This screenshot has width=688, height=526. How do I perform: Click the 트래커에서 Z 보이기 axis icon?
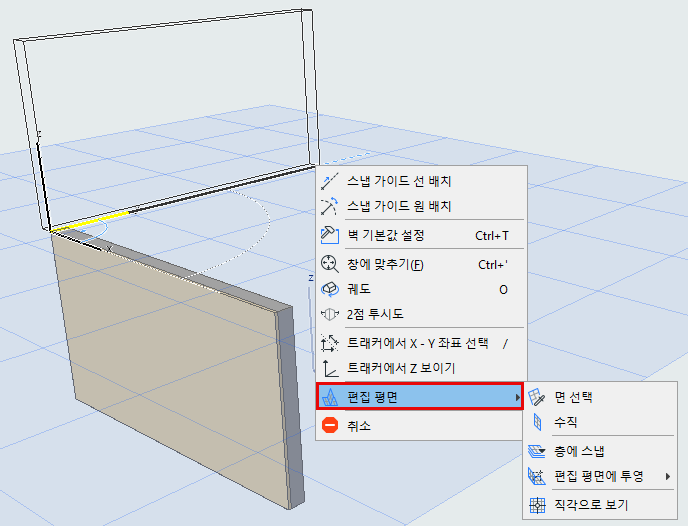coord(330,368)
